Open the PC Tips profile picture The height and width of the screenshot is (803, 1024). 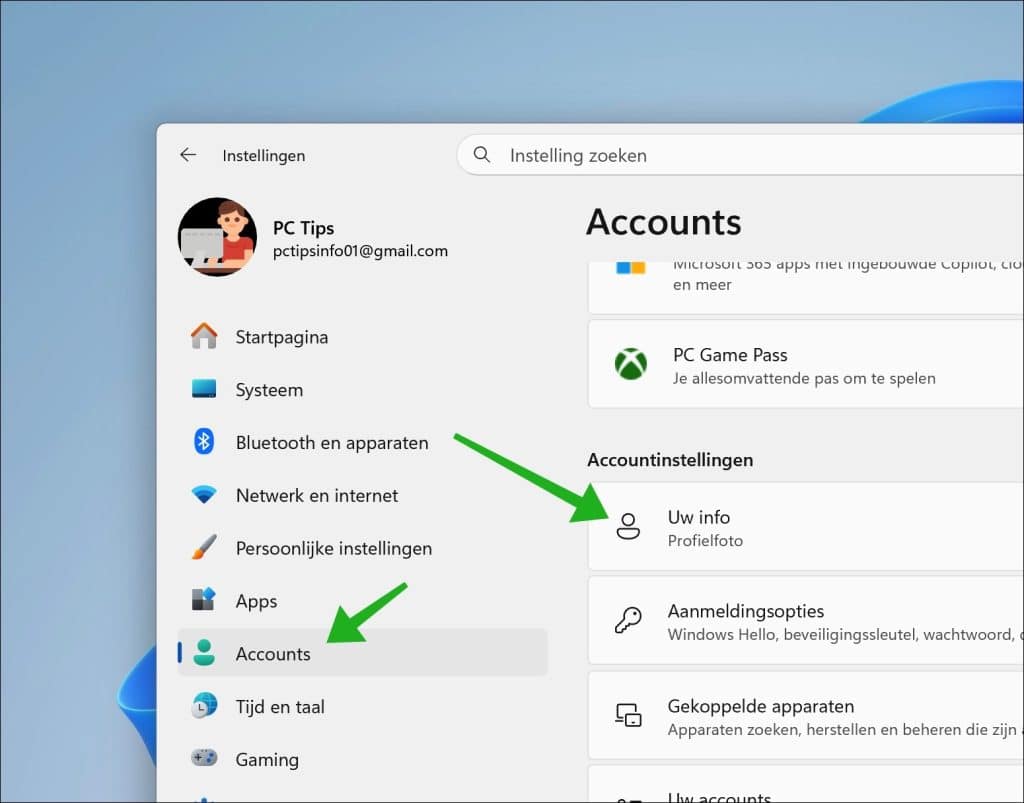pyautogui.click(x=217, y=237)
